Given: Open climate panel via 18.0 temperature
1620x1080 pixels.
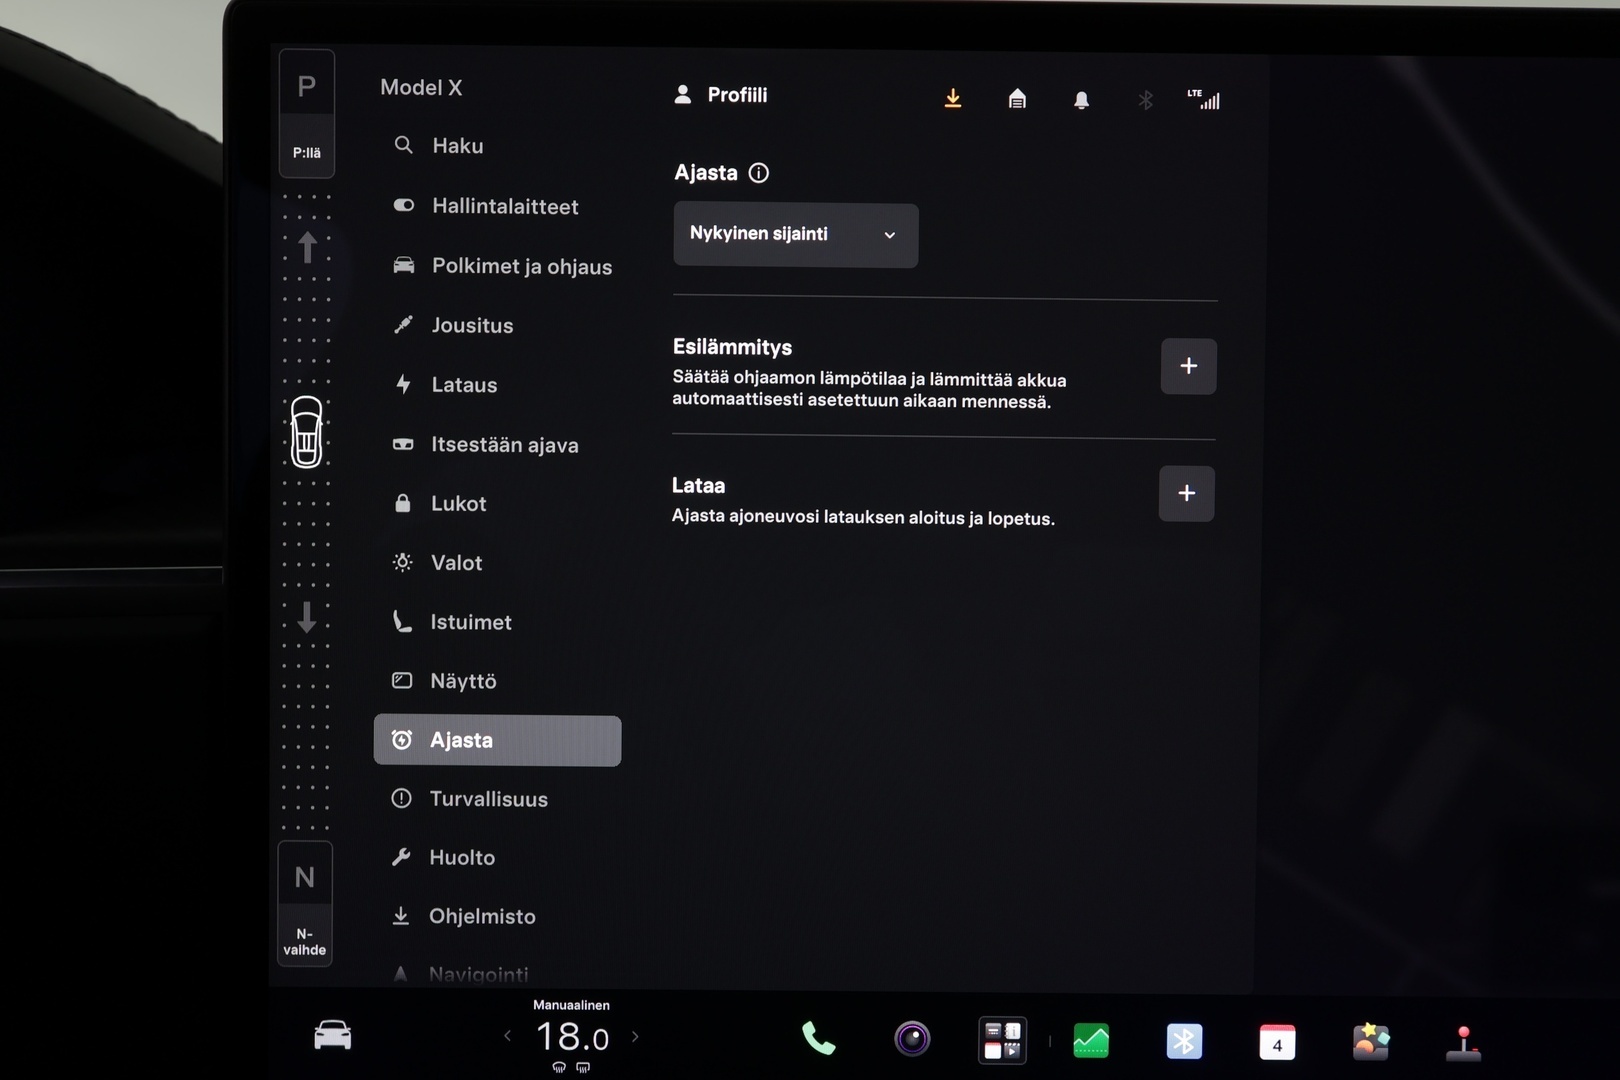Looking at the screenshot, I should point(572,1037).
